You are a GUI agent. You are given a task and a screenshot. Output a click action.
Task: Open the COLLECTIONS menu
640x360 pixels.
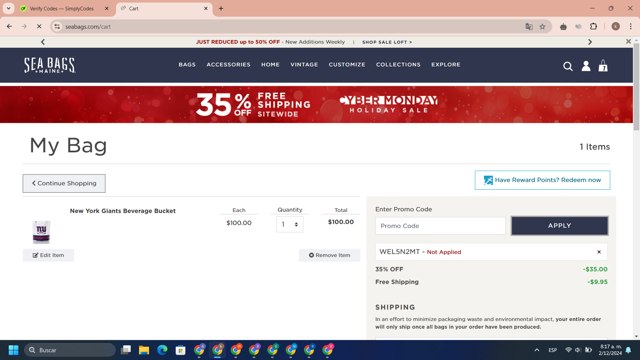pyautogui.click(x=398, y=64)
